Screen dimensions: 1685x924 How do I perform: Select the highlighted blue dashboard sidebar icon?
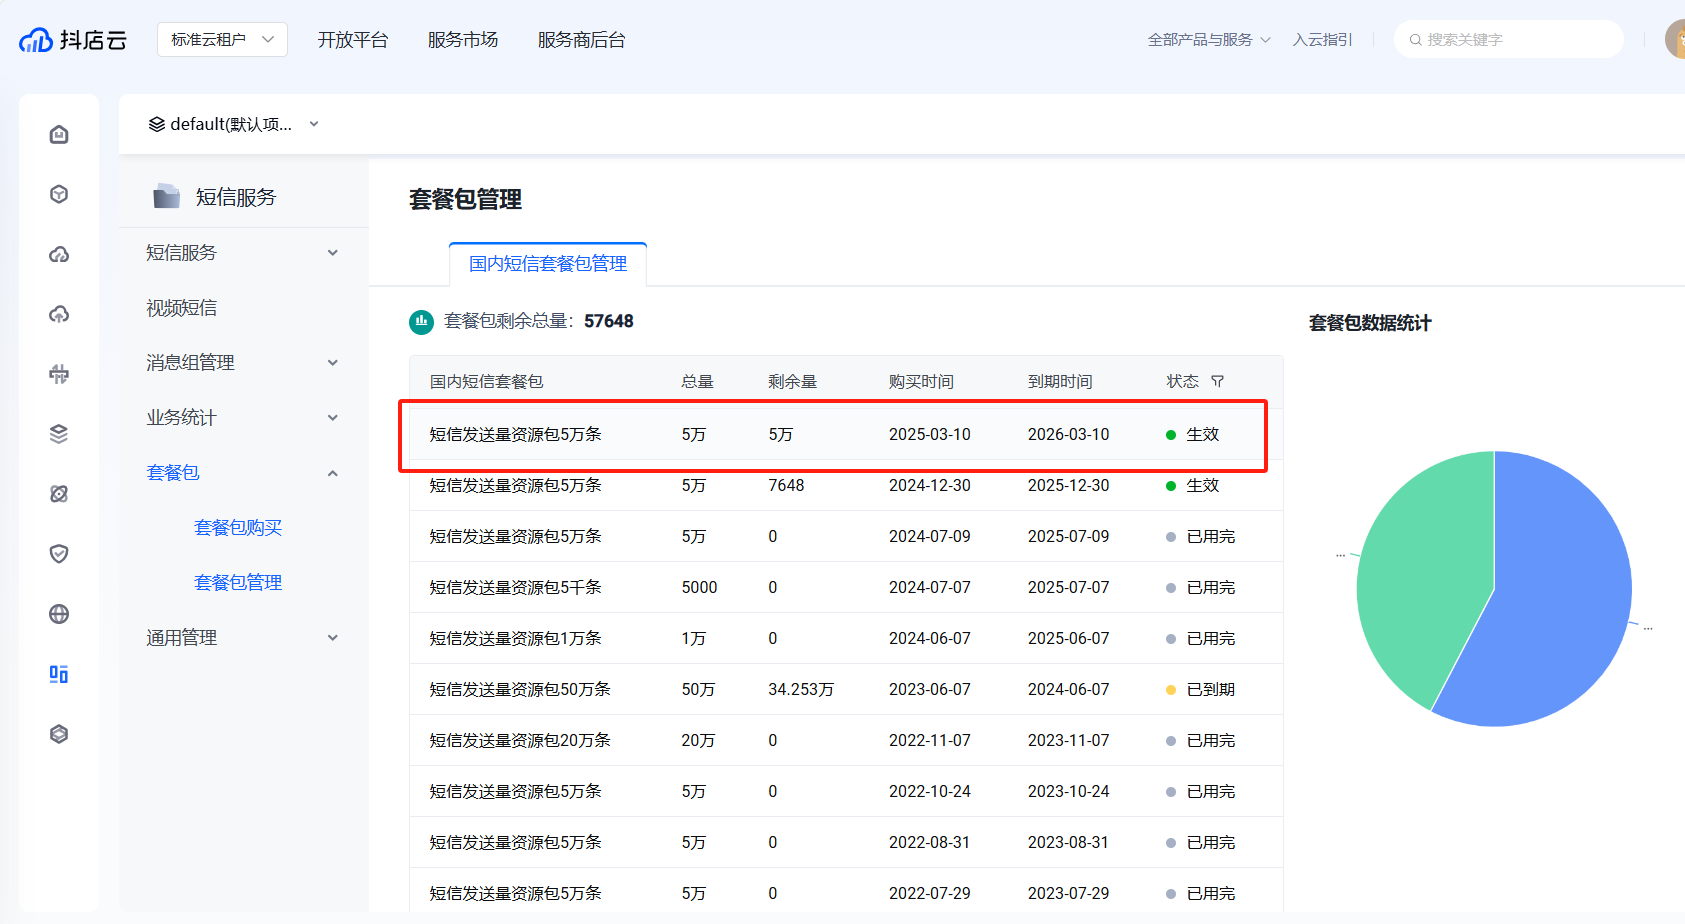(59, 674)
